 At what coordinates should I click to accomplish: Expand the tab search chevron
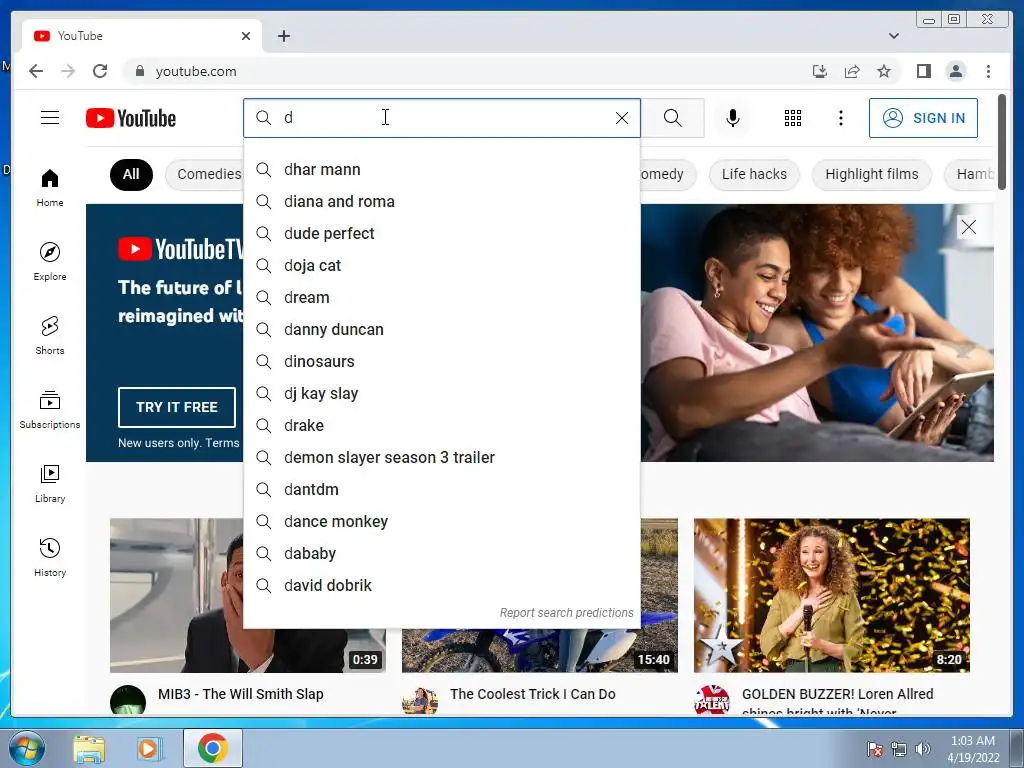(894, 36)
